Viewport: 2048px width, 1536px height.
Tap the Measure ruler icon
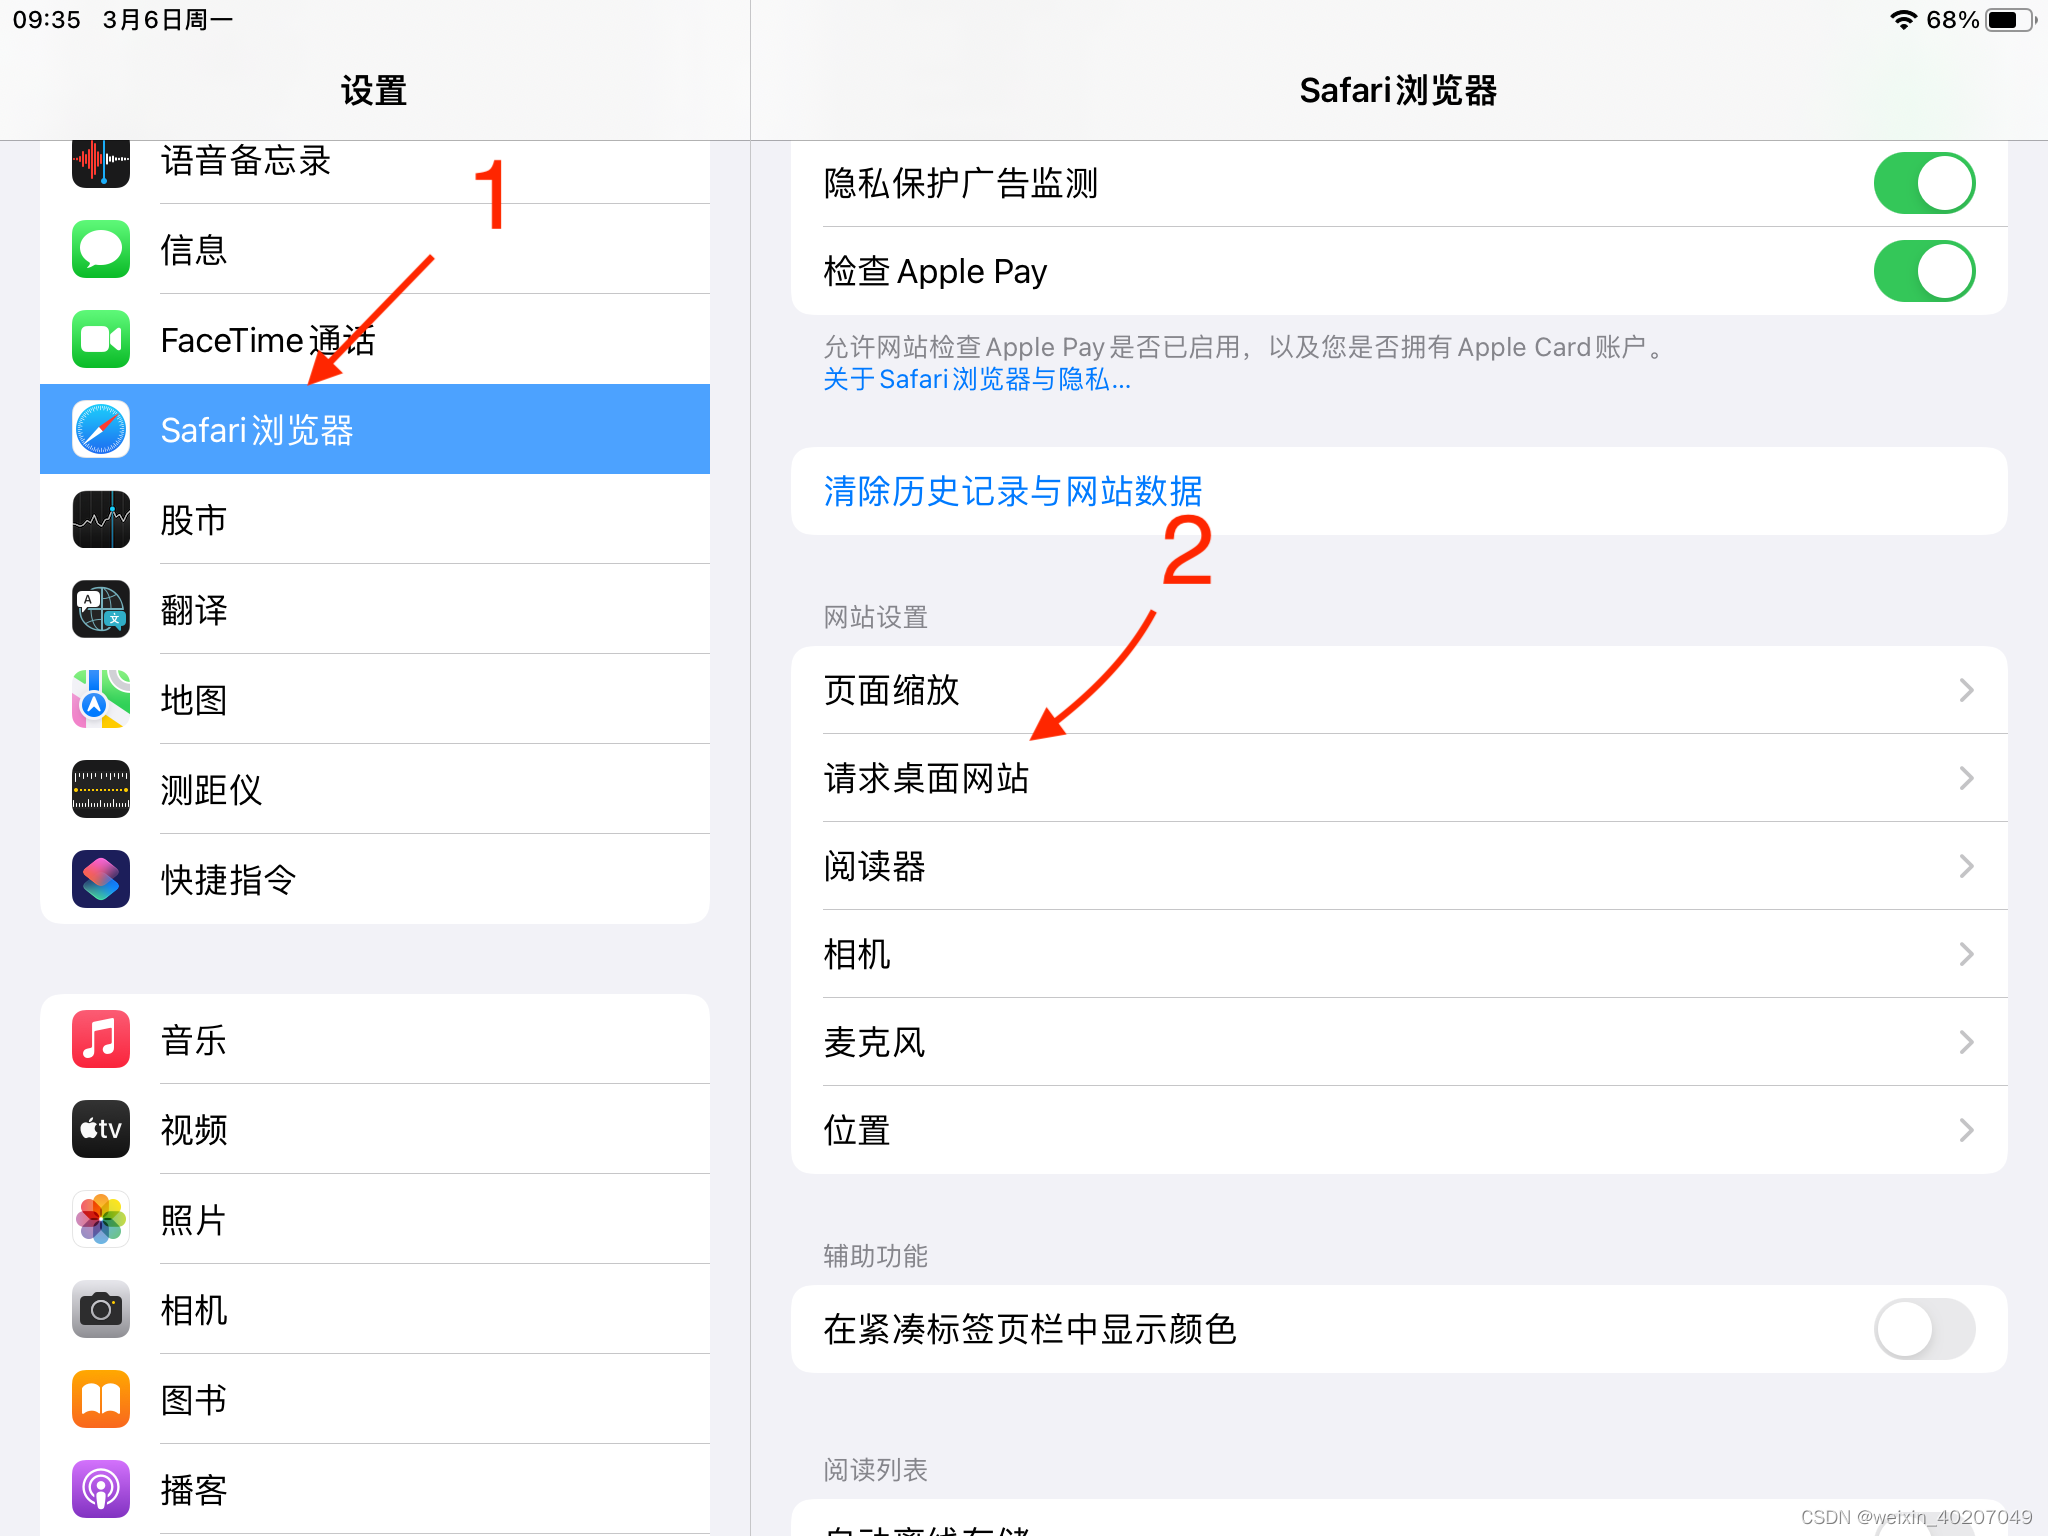(101, 789)
